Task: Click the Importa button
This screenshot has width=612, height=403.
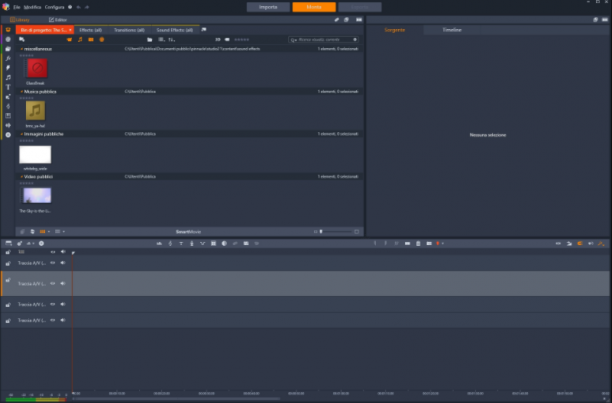Action: [268, 7]
